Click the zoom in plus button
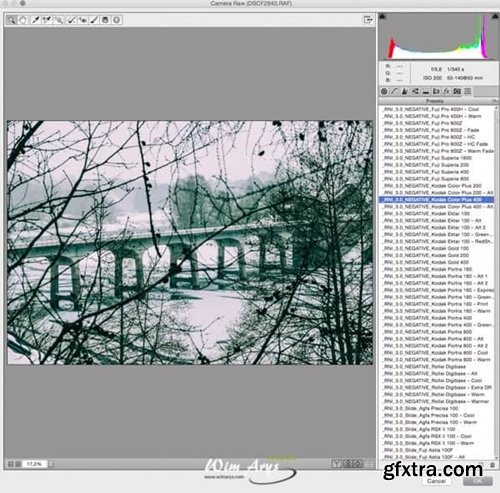Viewport: 500px width, 493px height. 18,464
